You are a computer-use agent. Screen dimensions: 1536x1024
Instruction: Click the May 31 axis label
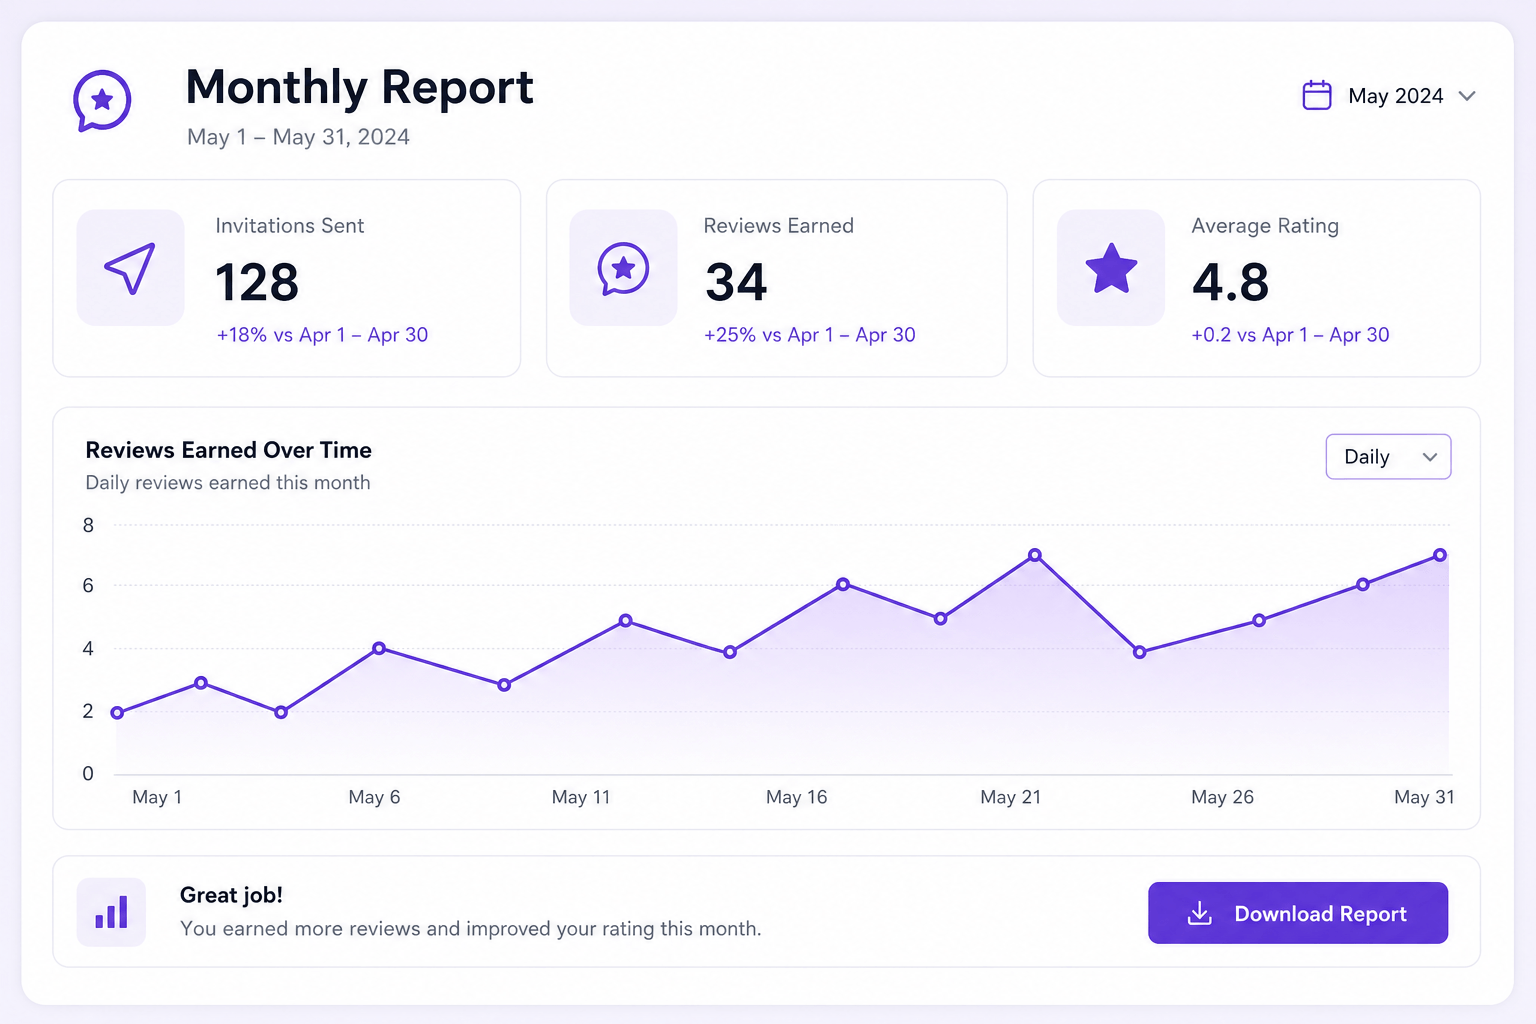pyautogui.click(x=1424, y=797)
